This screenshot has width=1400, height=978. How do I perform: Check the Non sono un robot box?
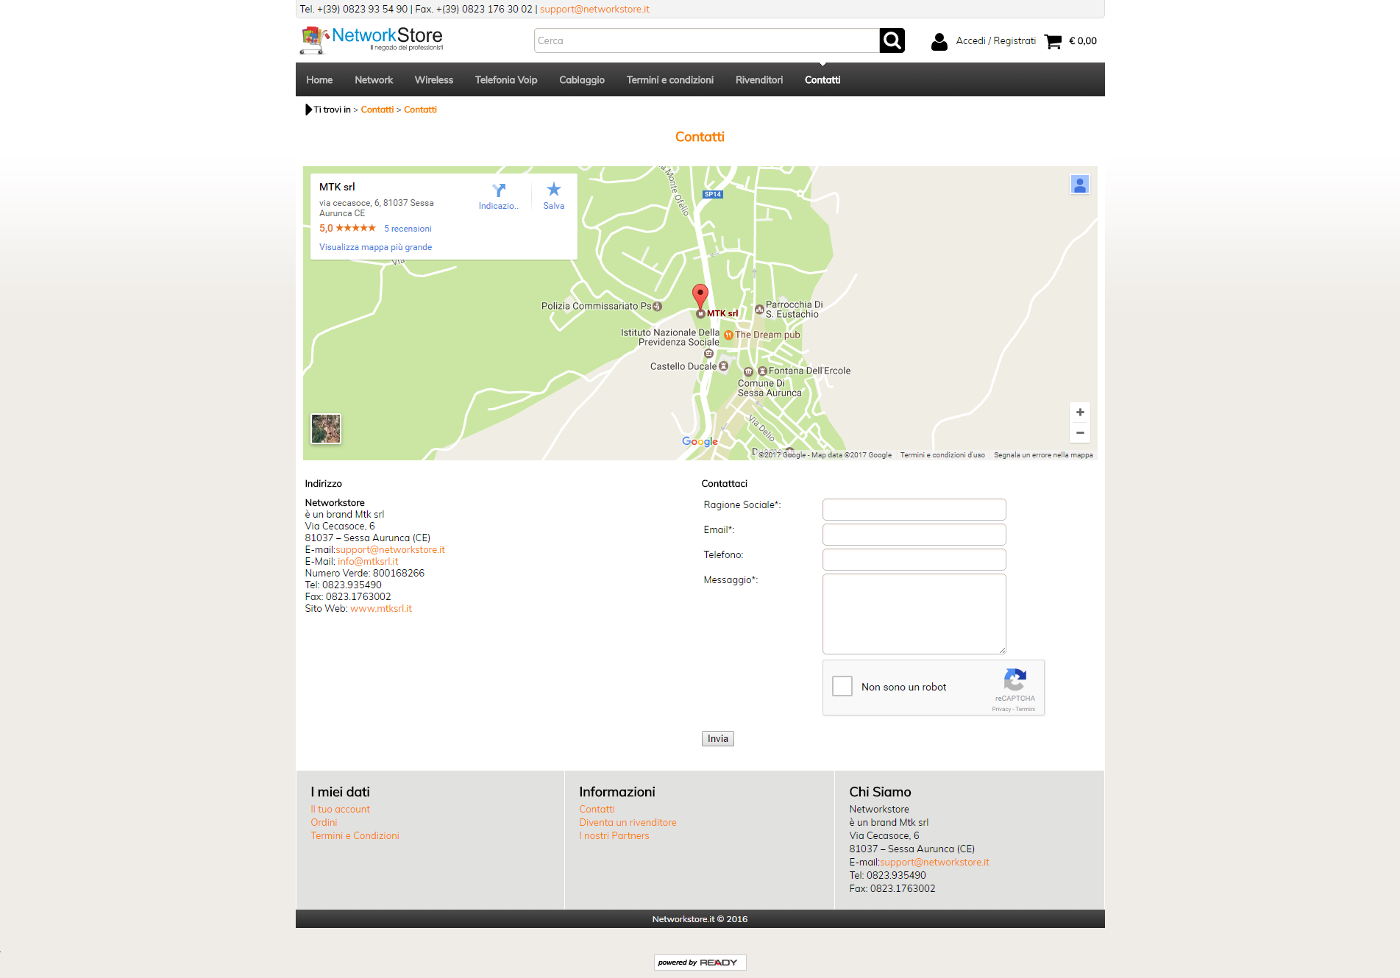pos(843,686)
